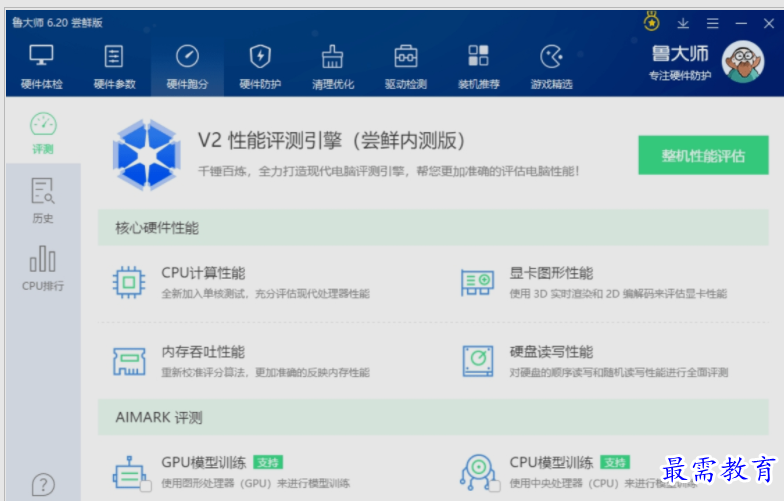Switch to the 硬件参数 tab
This screenshot has height=501, width=784.
click(x=114, y=67)
